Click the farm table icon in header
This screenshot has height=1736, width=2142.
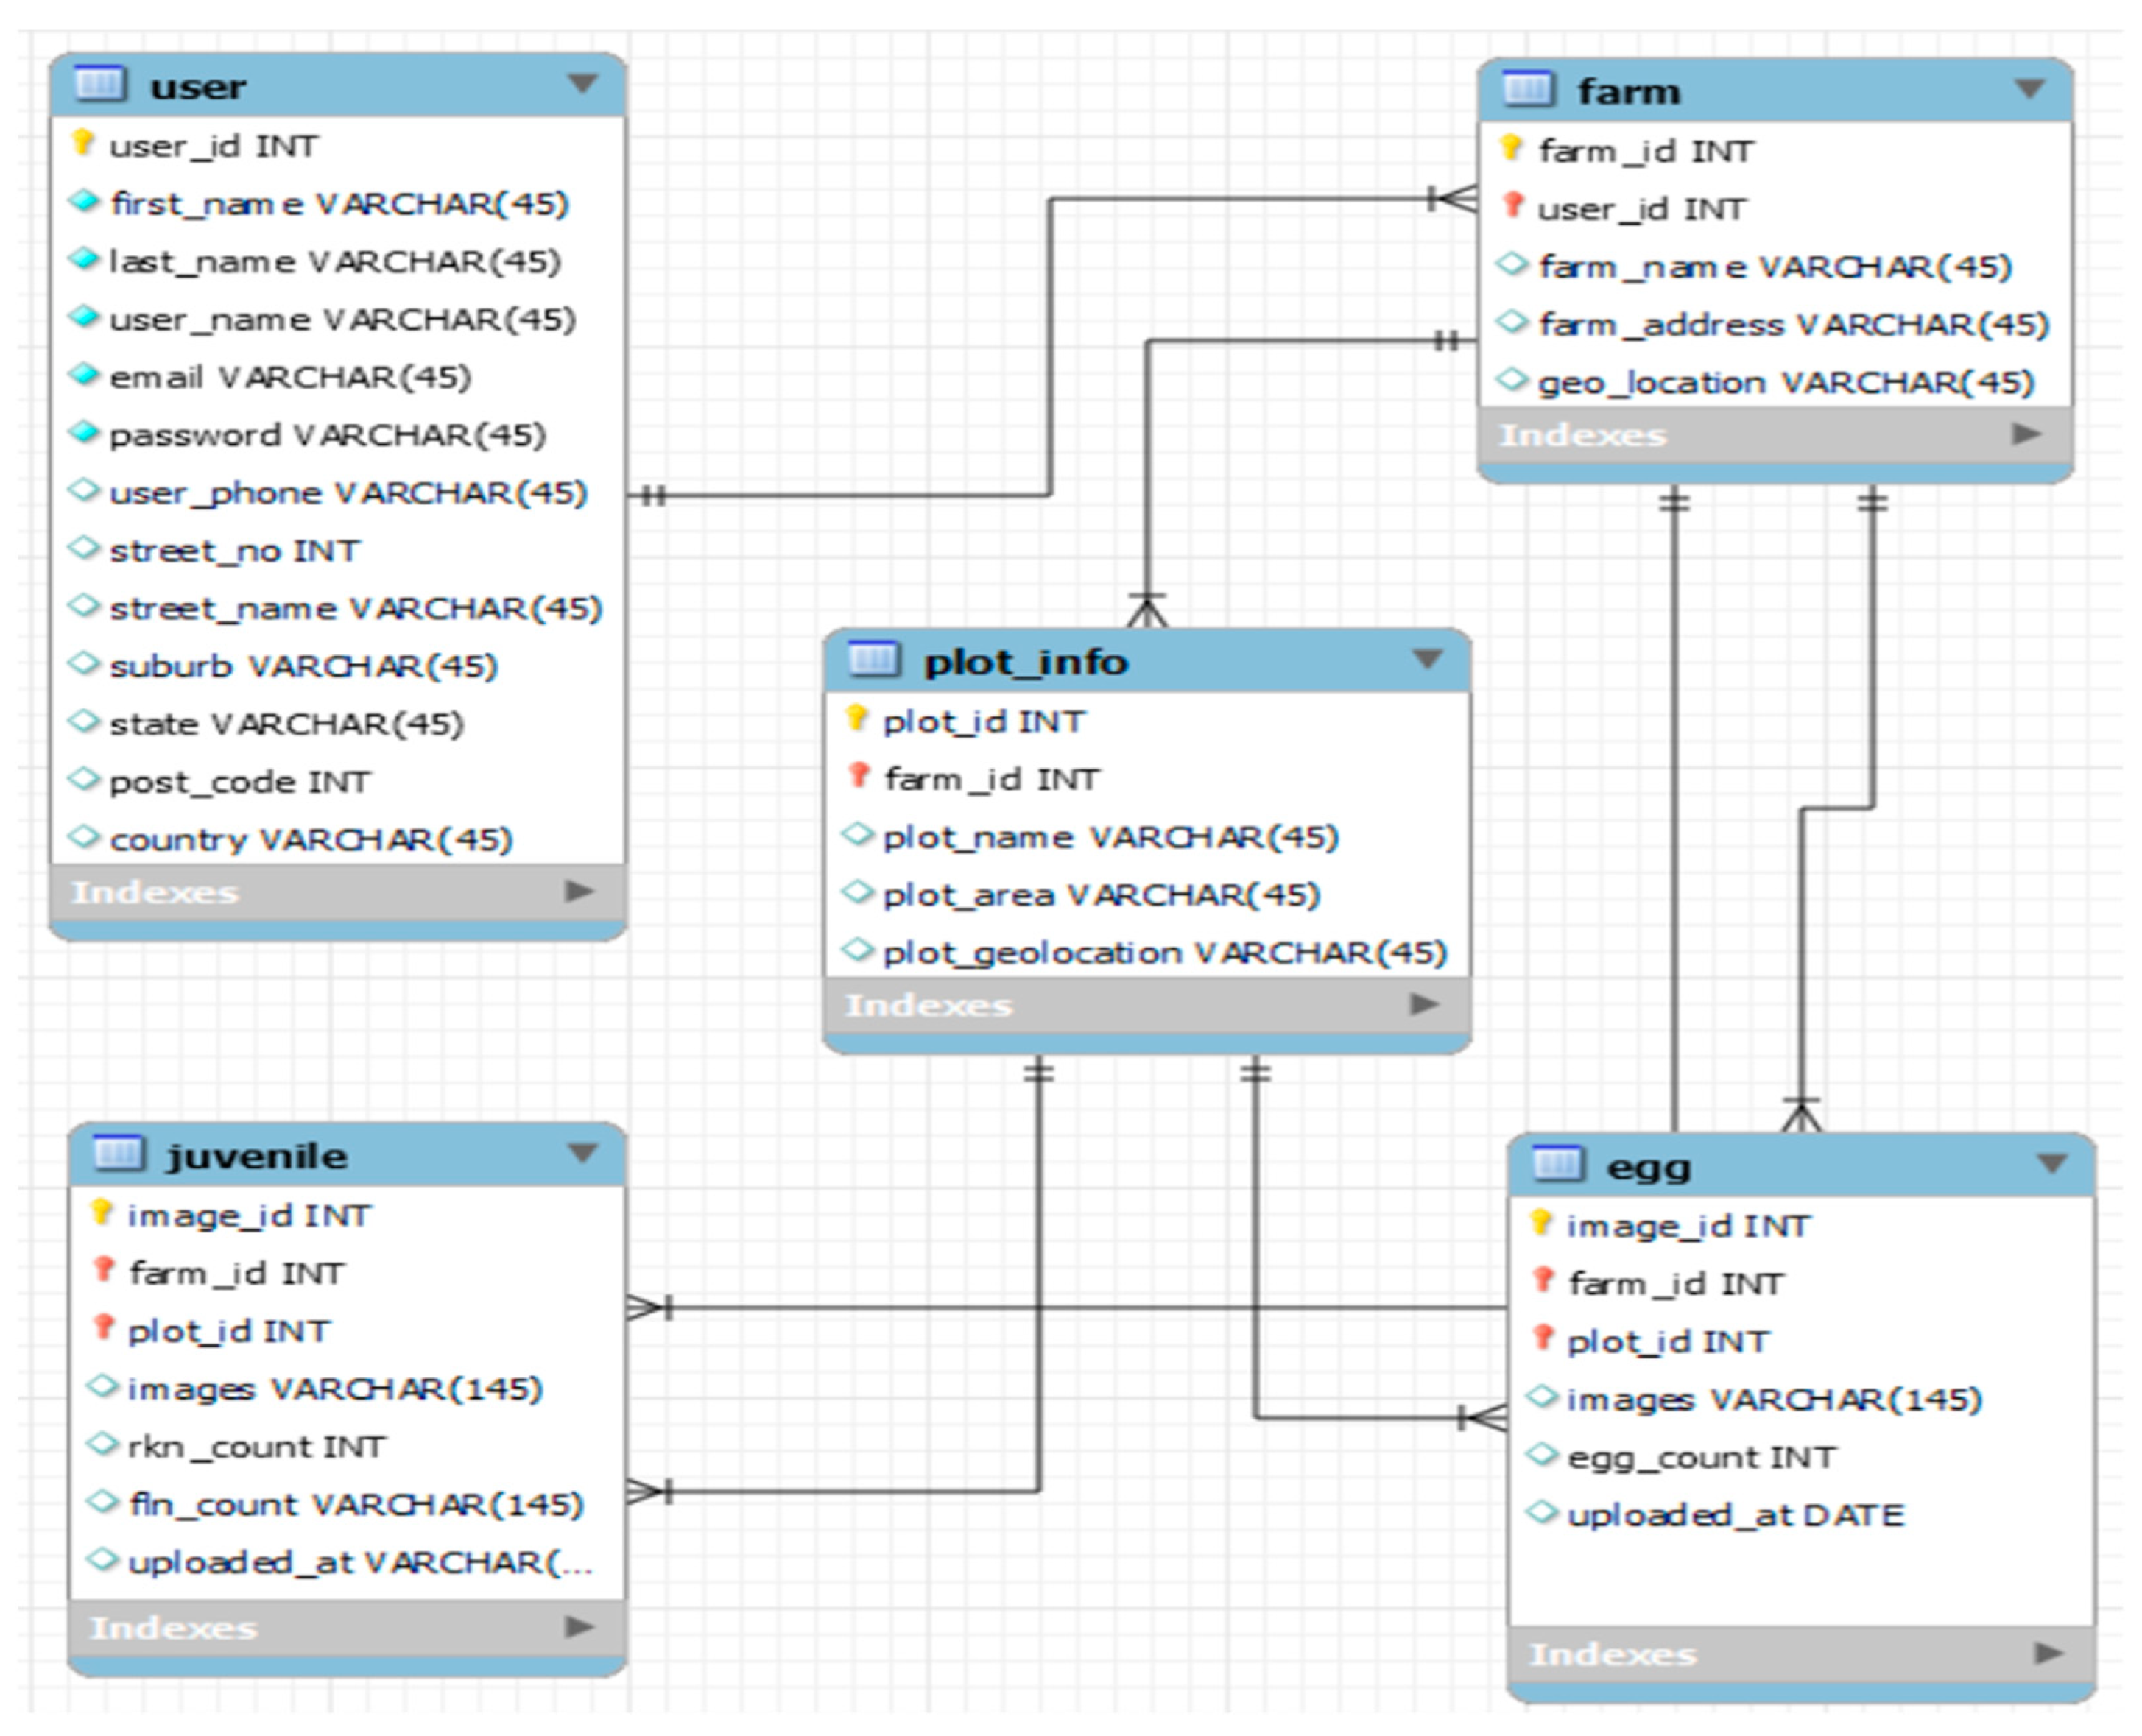pos(1527,90)
